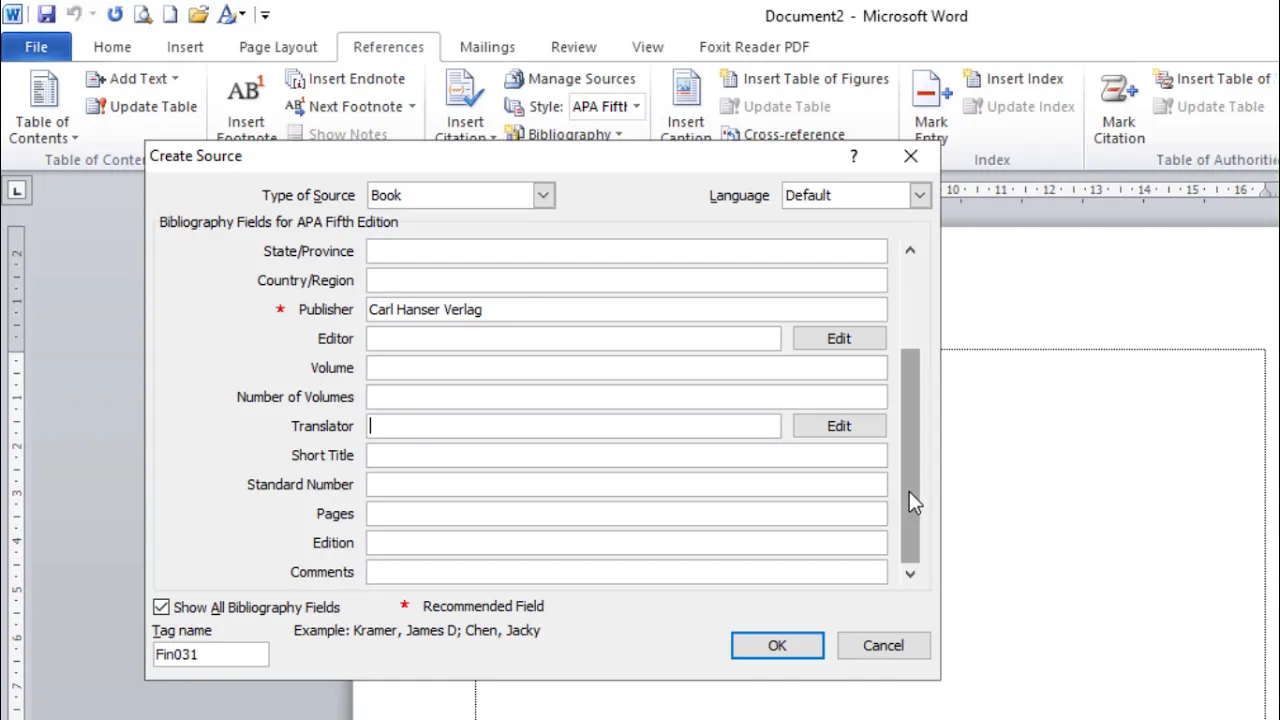Click the Cross-reference command

pyautogui.click(x=783, y=134)
